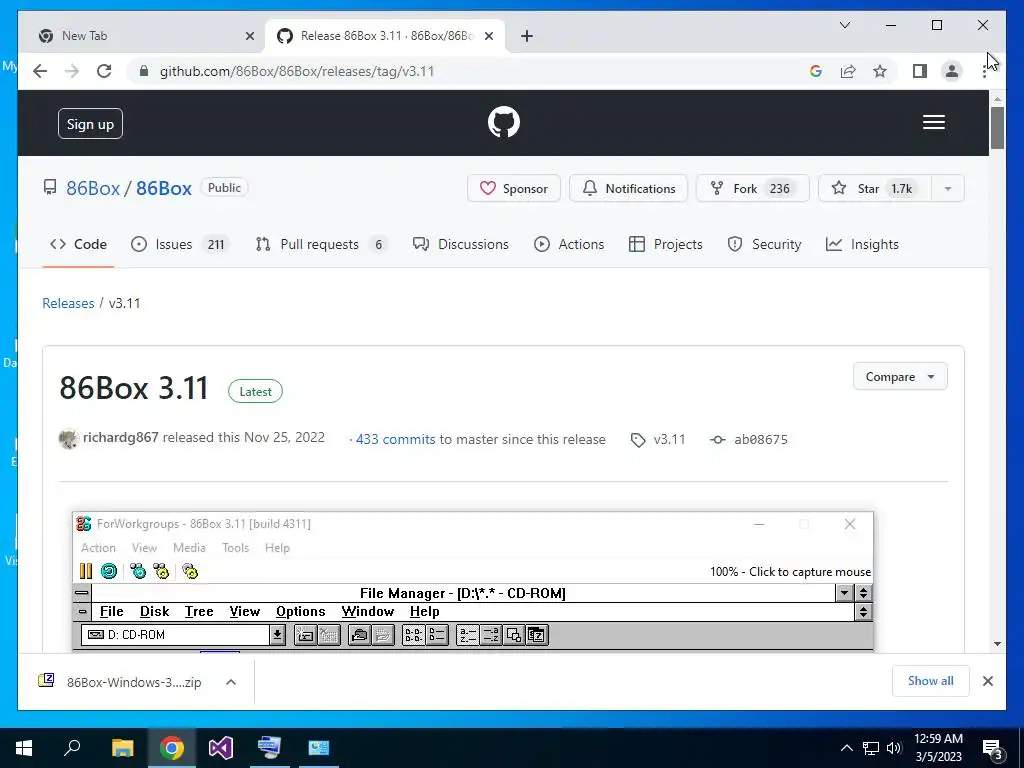
Task: Expand the Star list dropdown arrow
Action: tap(948, 189)
